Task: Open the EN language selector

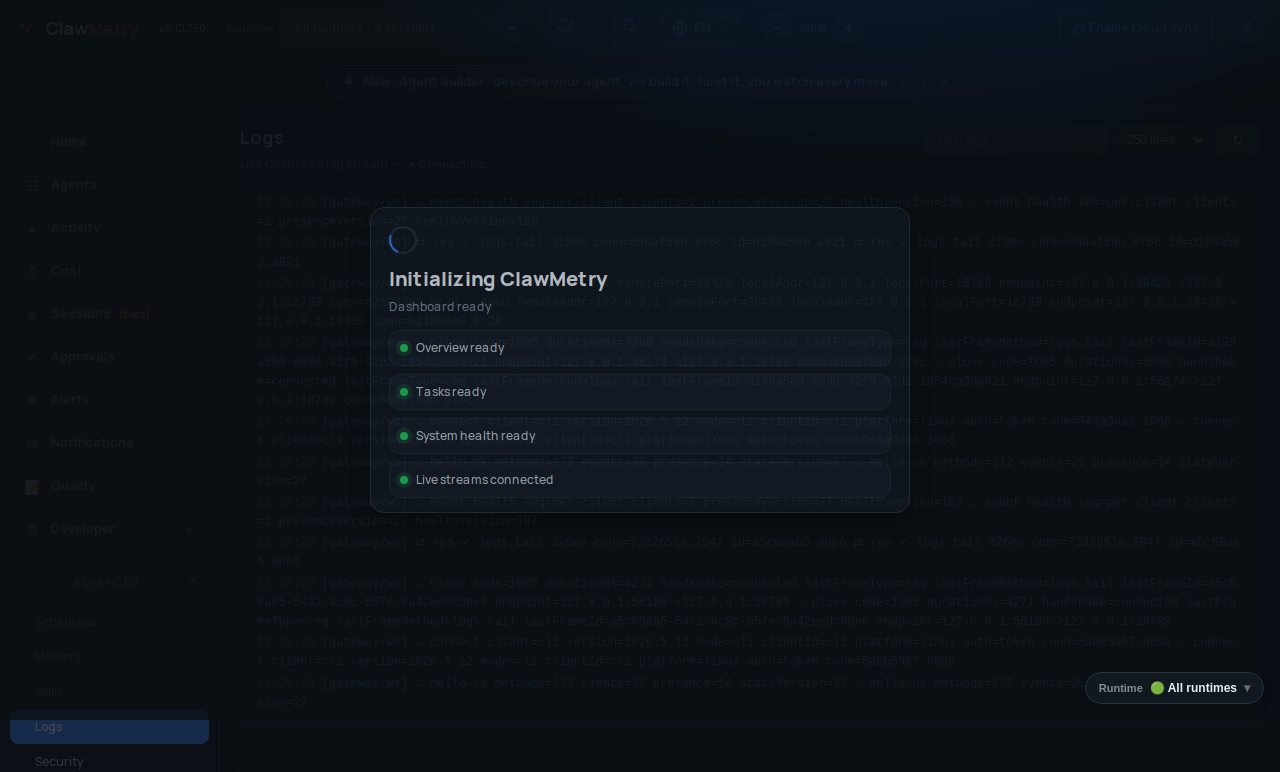Action: (700, 28)
